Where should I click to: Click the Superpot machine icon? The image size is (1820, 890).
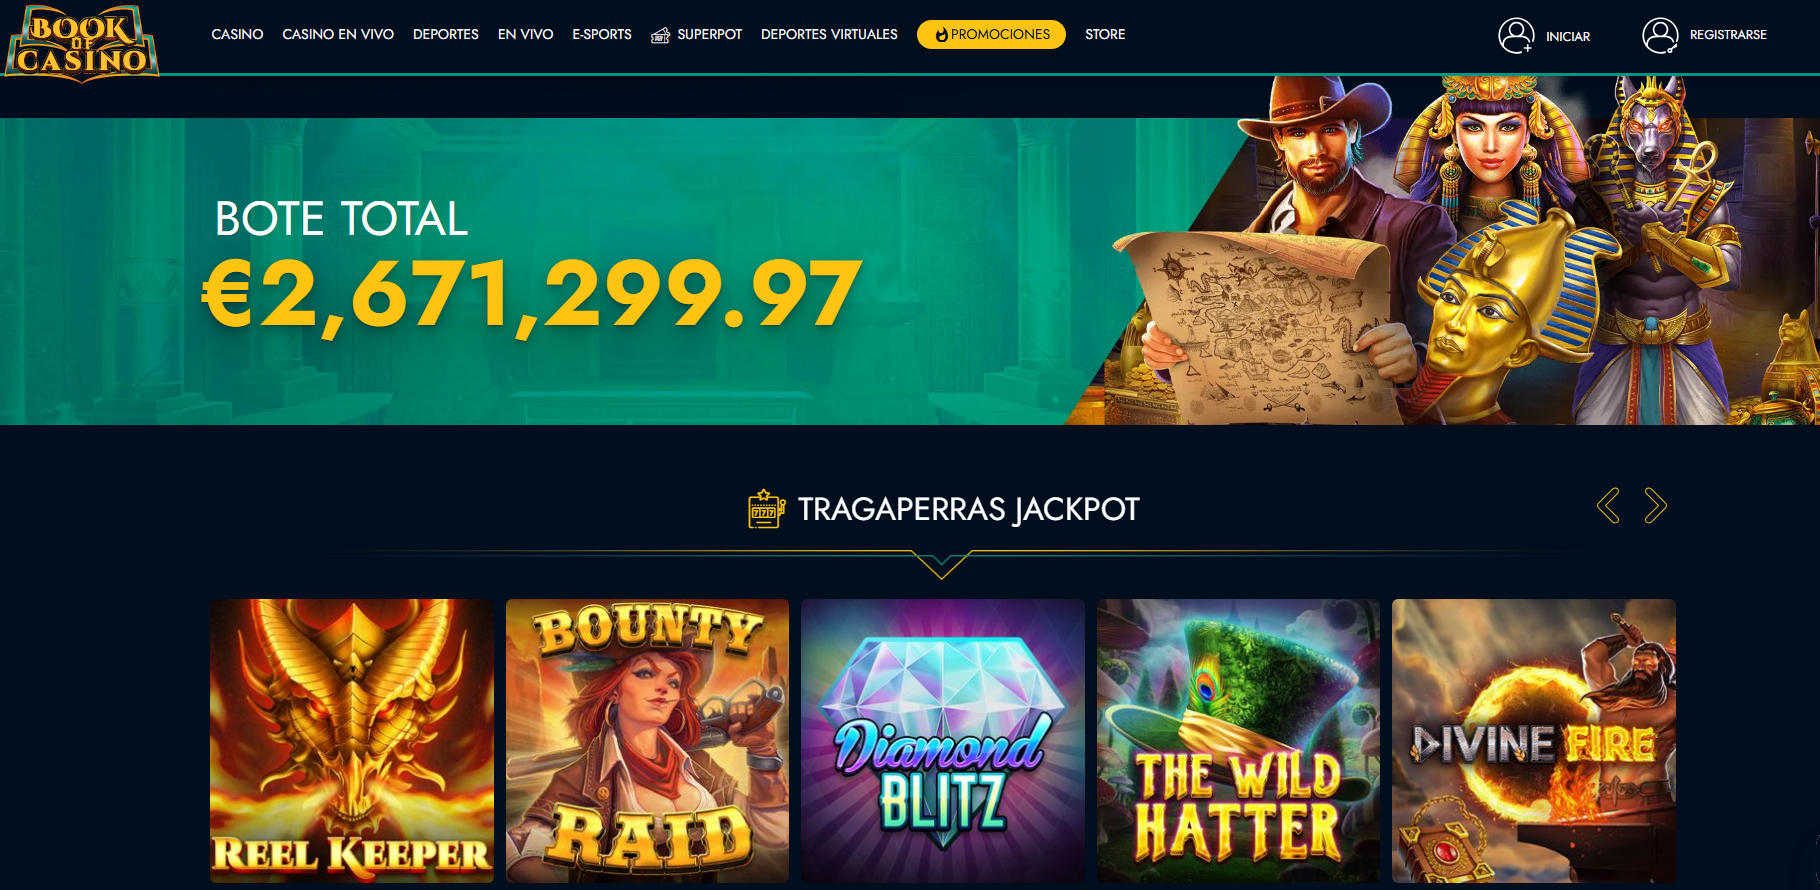coord(660,35)
